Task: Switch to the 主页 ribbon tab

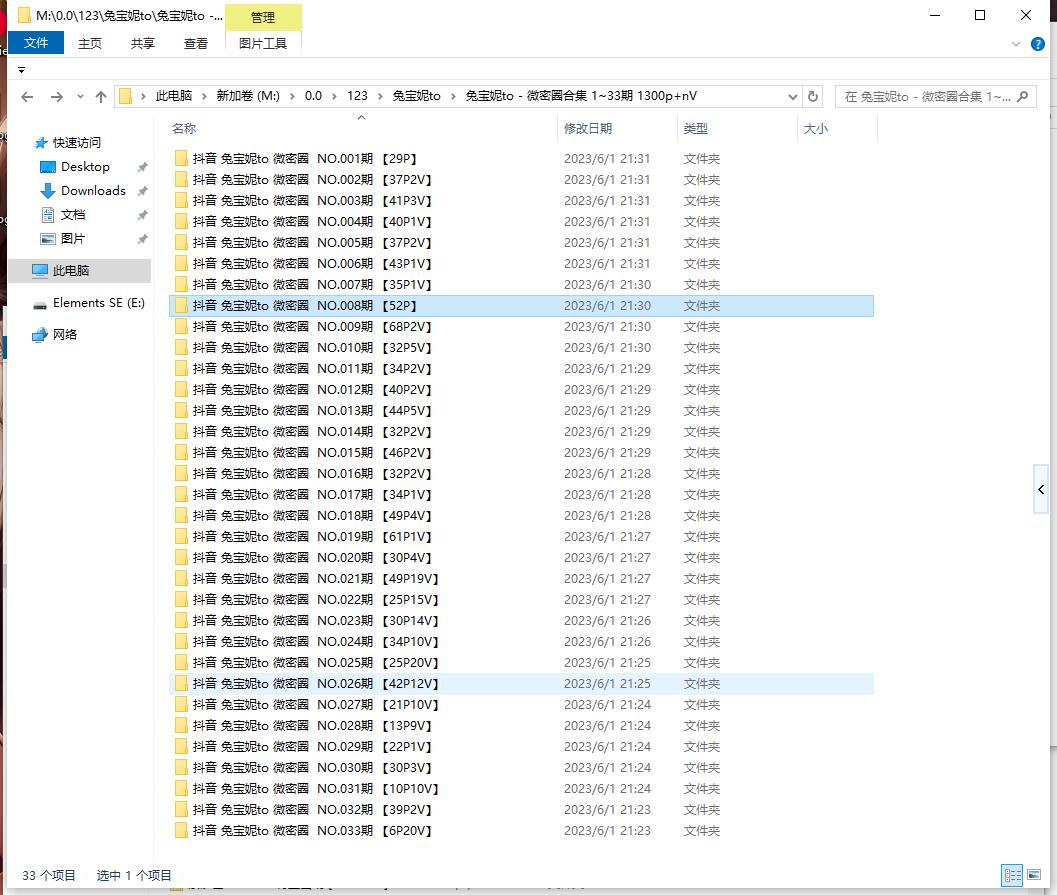Action: [x=90, y=44]
